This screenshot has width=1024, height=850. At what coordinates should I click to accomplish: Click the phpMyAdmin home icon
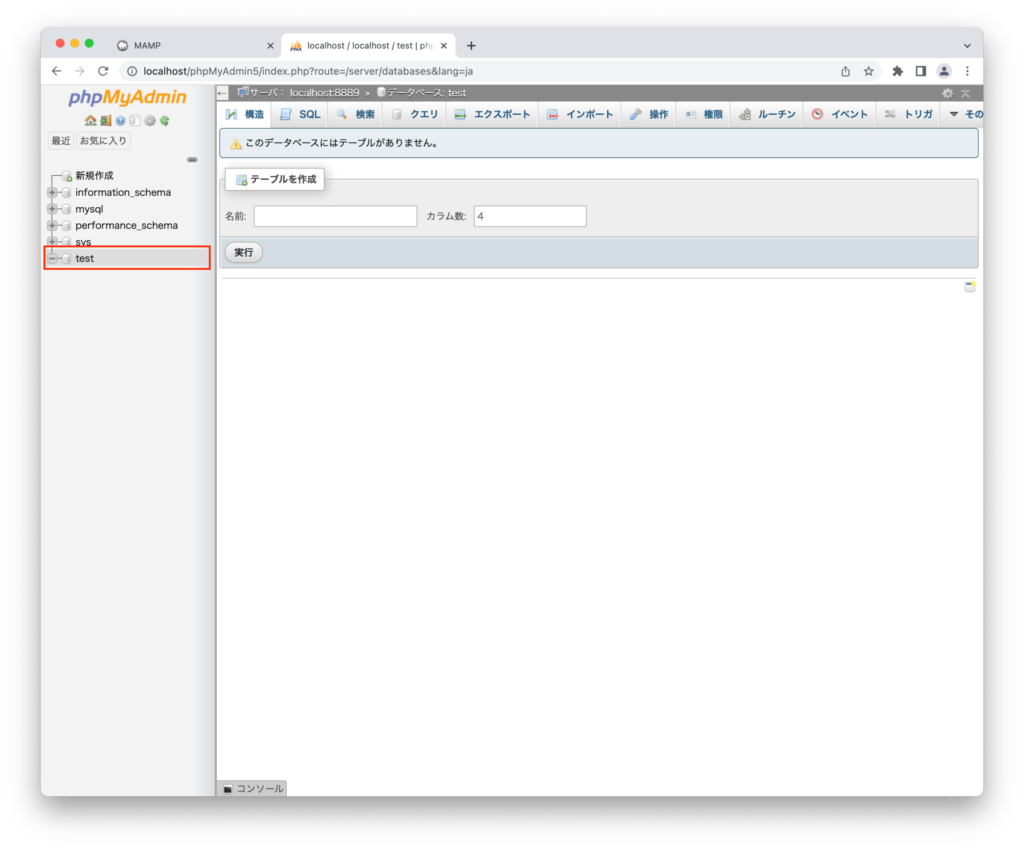90,121
